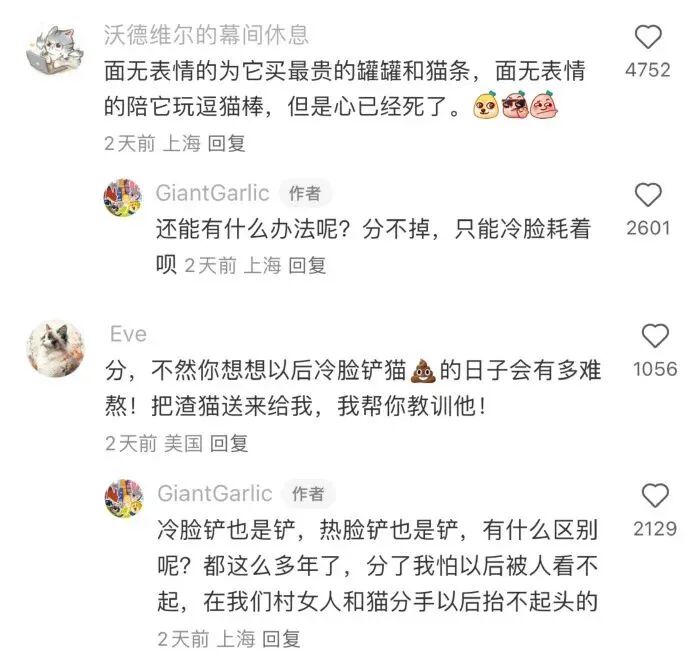This screenshot has width=690, height=662.
Task: Tap the 作者 badge in first reply
Action: (305, 193)
